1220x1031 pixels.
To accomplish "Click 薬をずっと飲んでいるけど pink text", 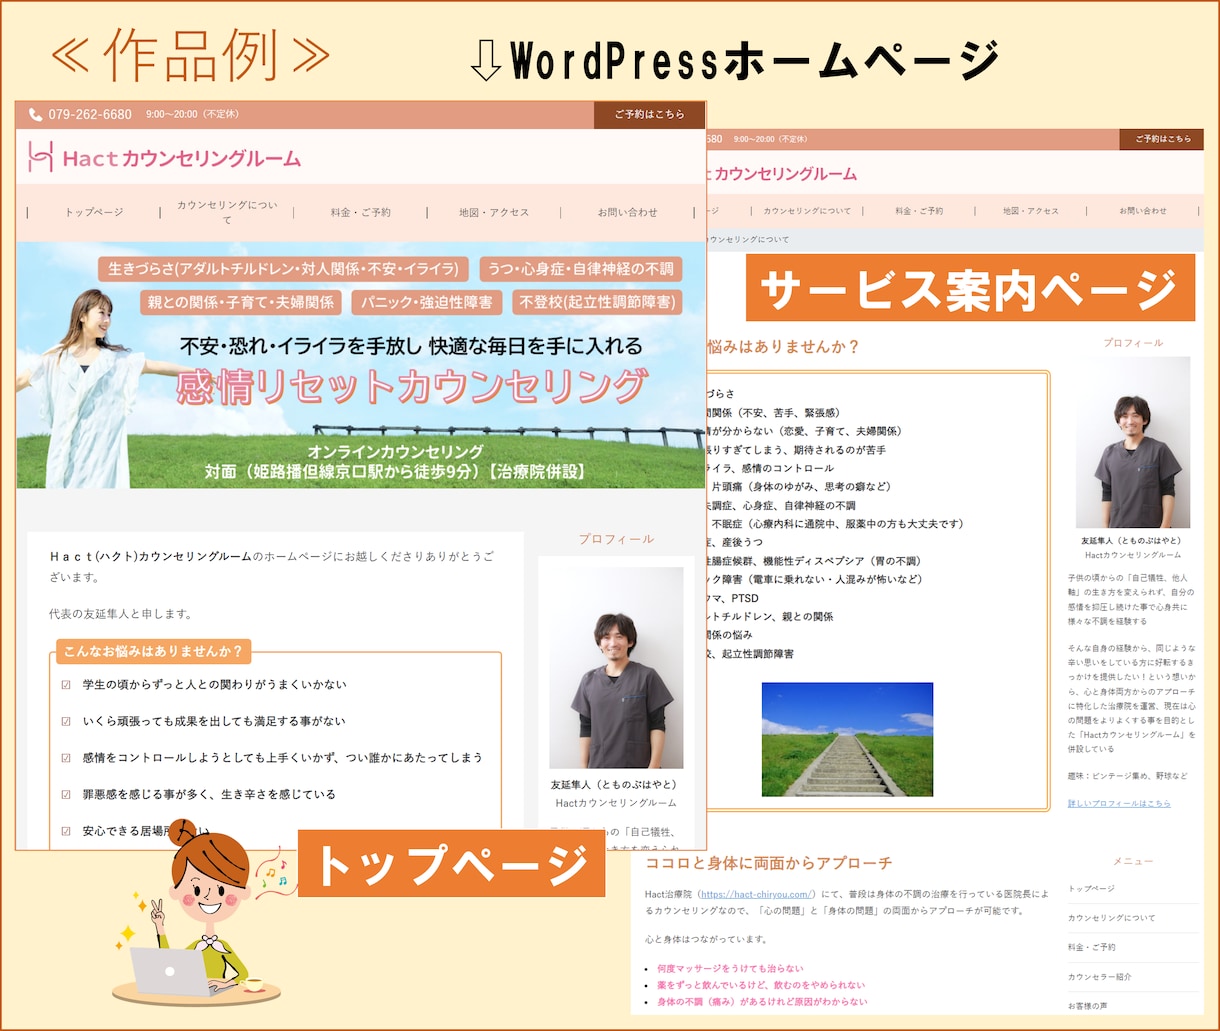I will (x=761, y=985).
